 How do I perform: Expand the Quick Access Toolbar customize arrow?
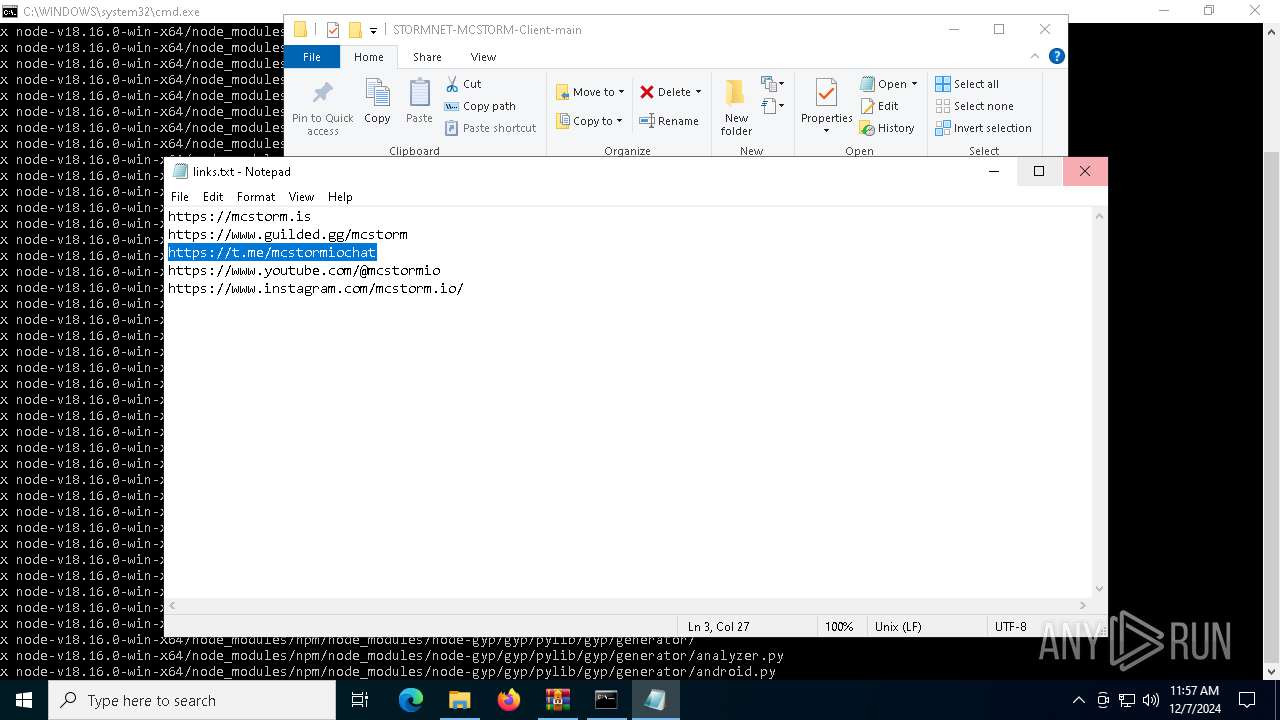[373, 30]
